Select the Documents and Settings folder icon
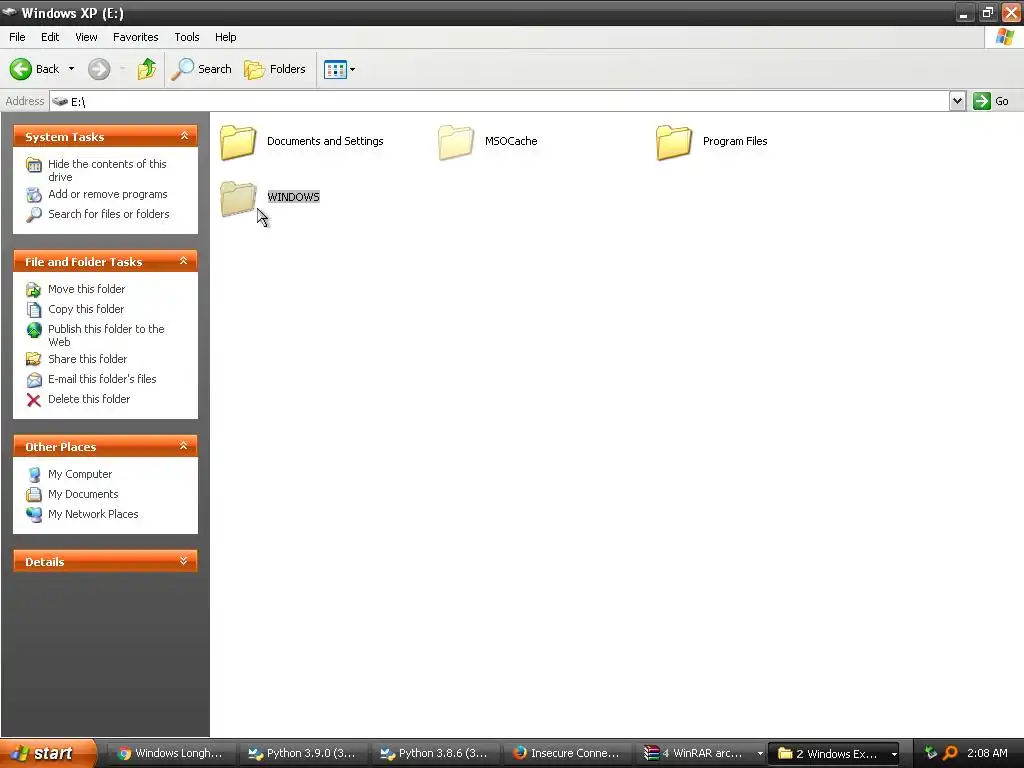The width and height of the screenshot is (1024, 768). 238,142
